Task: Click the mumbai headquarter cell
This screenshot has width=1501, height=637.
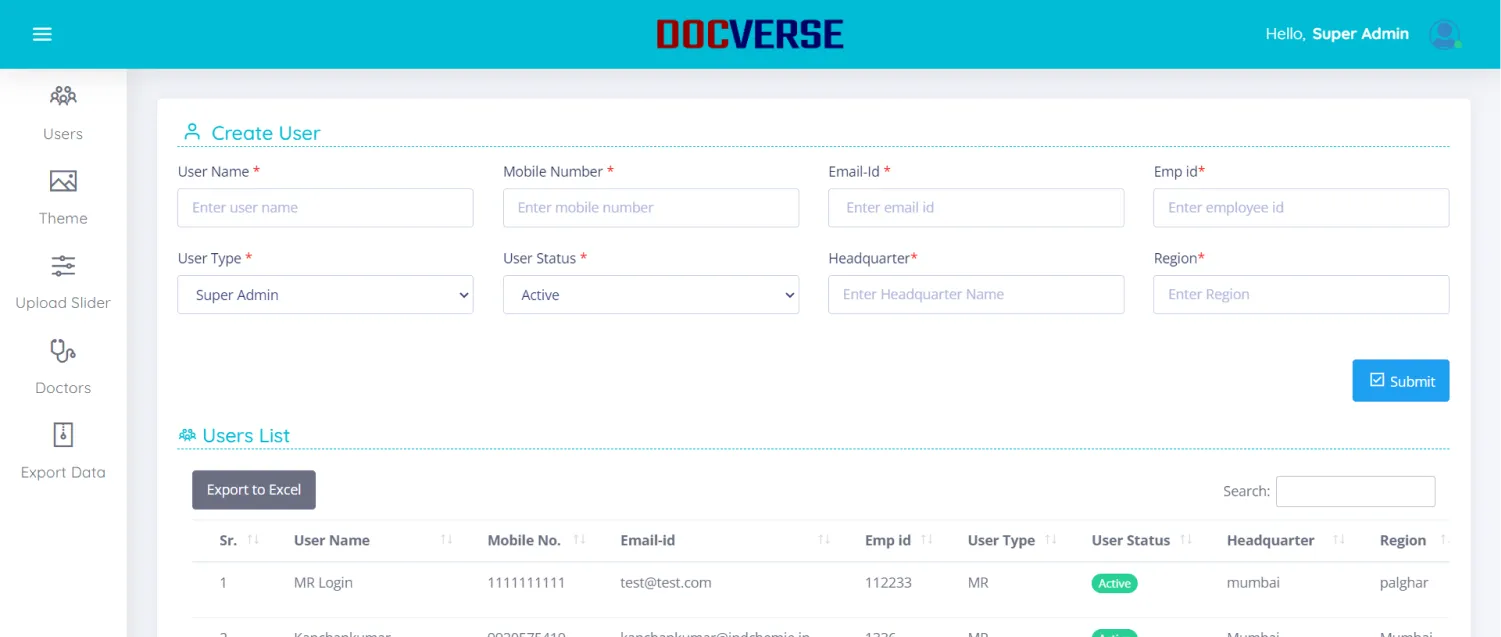Action: point(1253,583)
